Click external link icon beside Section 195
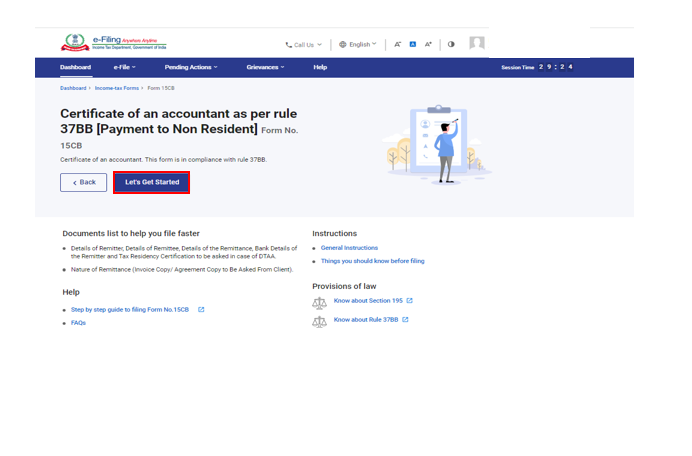This screenshot has width=692, height=456. coord(409,300)
